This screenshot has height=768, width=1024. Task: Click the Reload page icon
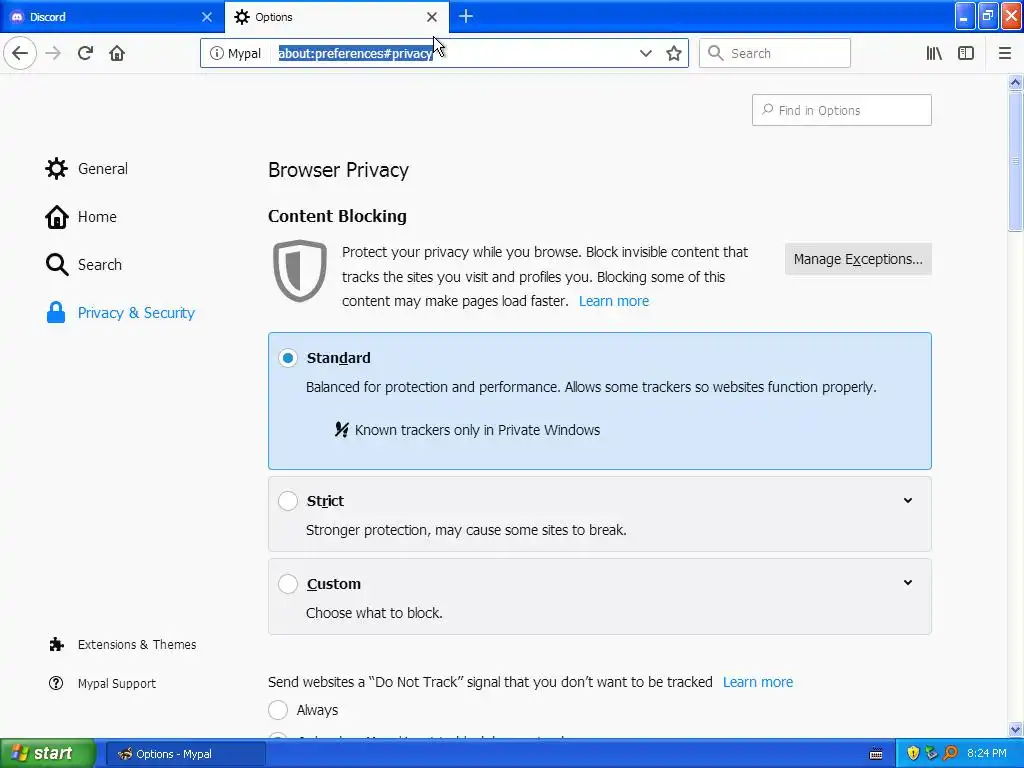point(85,53)
